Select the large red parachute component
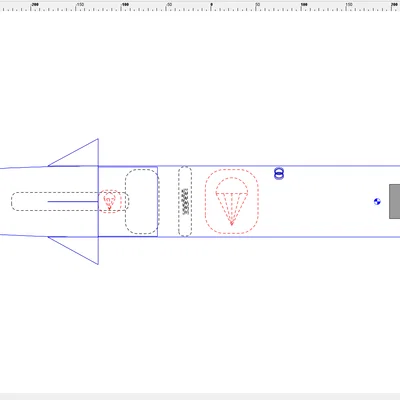The width and height of the screenshot is (400, 400). [x=232, y=201]
